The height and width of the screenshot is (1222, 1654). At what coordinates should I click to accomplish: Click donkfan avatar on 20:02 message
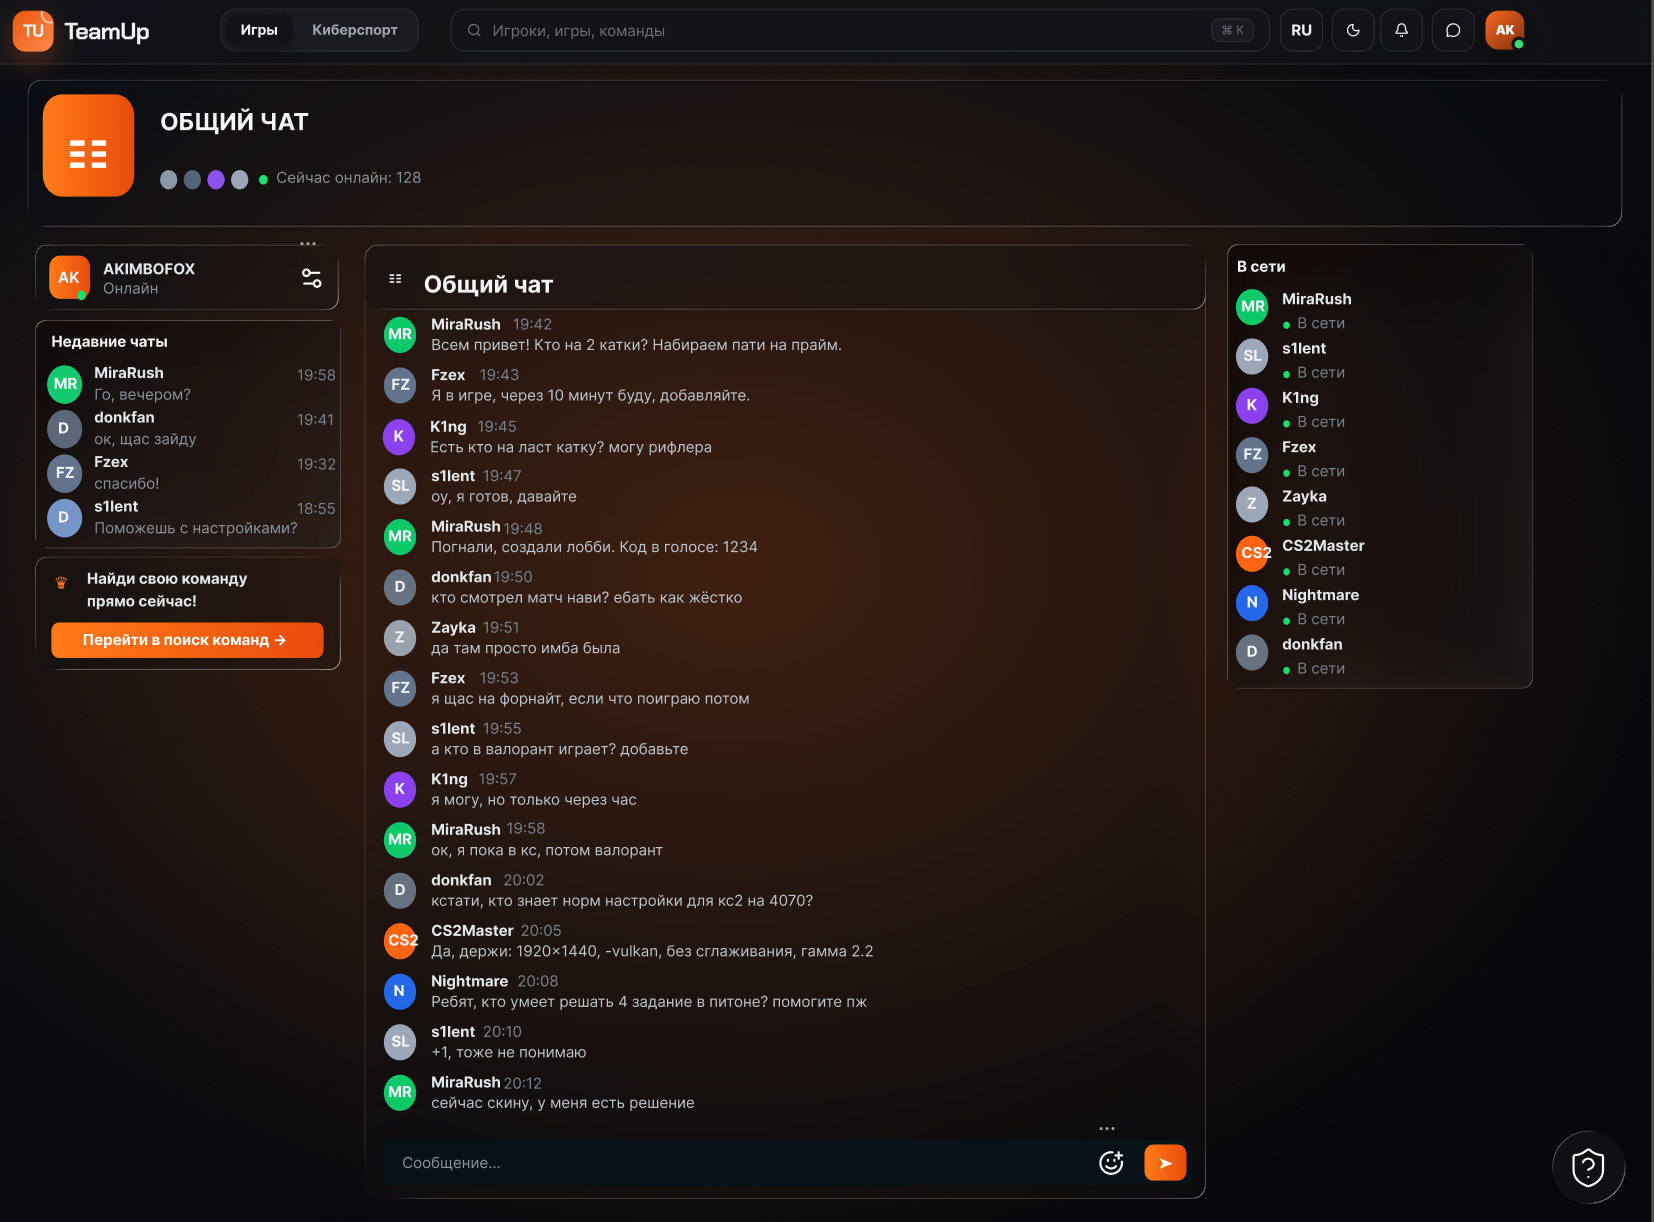click(x=400, y=890)
